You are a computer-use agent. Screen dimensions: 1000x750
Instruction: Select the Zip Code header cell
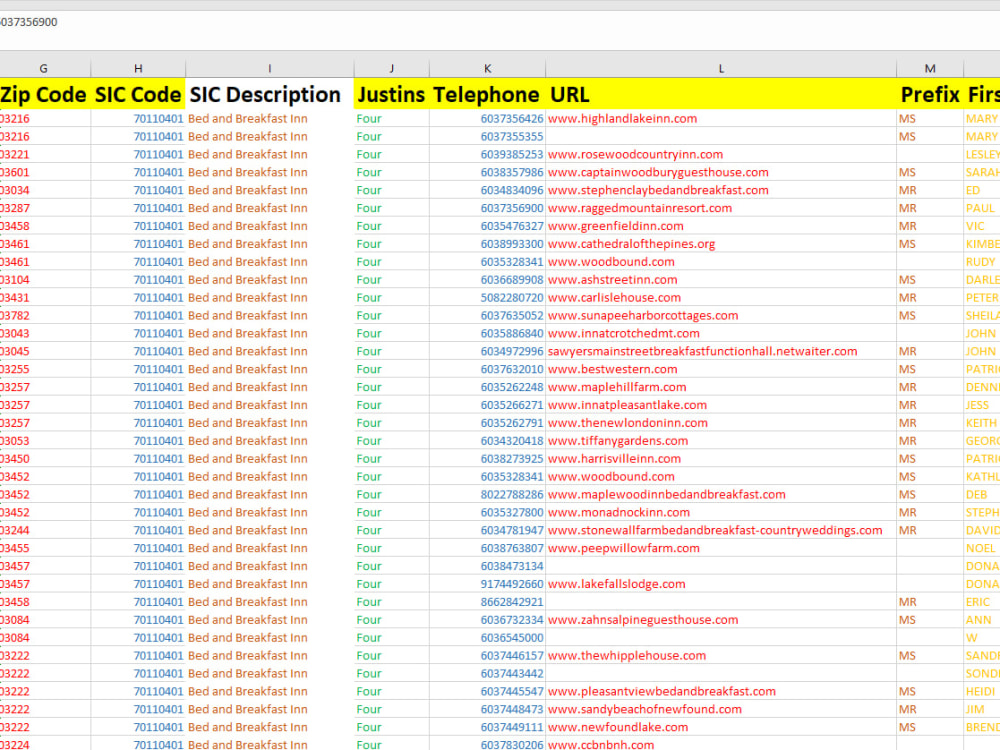(x=45, y=94)
